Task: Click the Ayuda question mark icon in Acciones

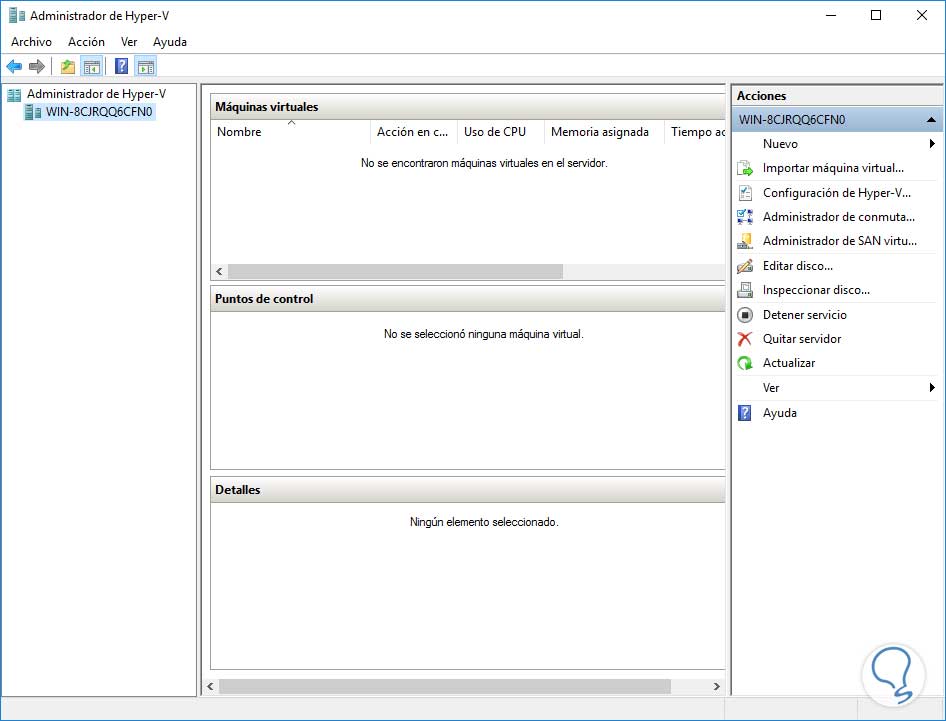Action: click(x=745, y=413)
